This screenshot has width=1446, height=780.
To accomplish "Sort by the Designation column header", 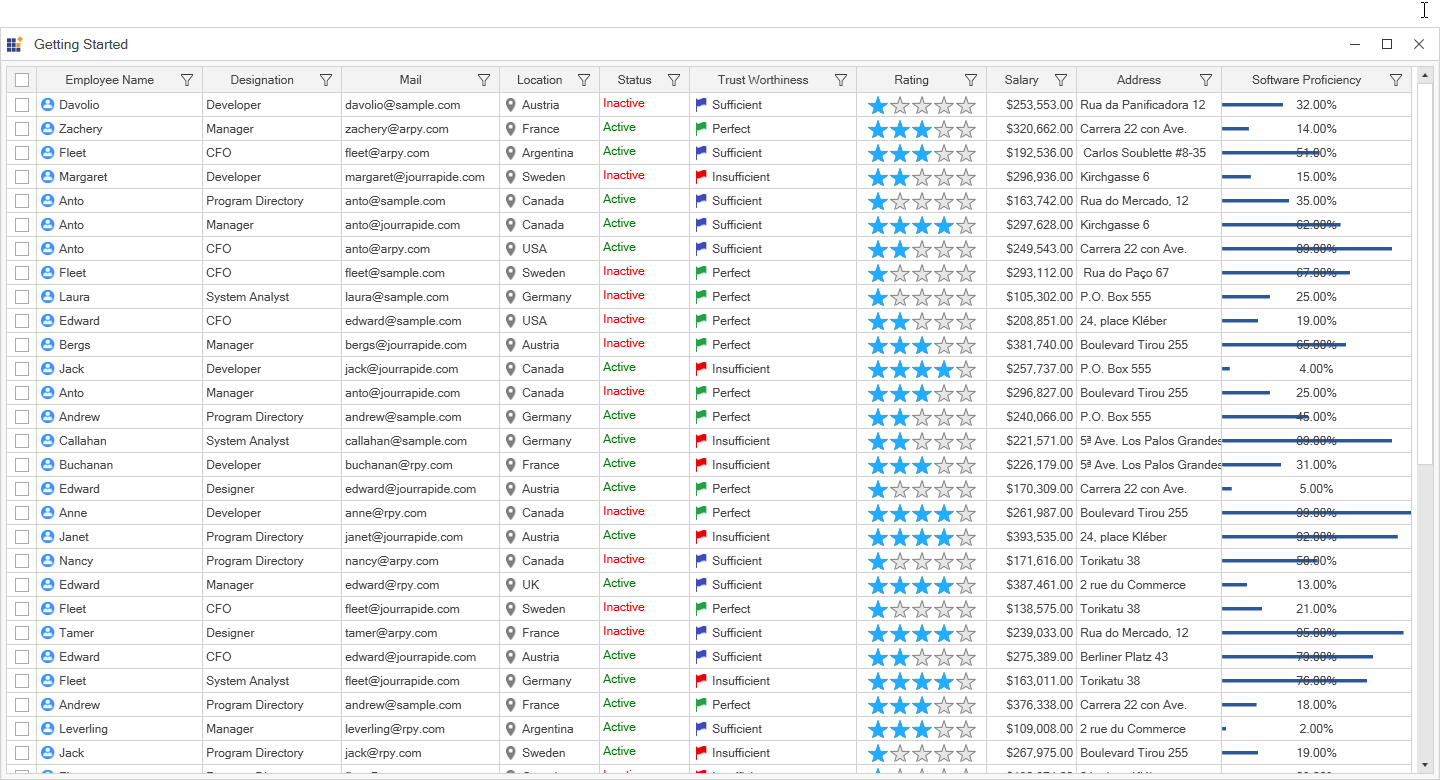I will pyautogui.click(x=261, y=79).
